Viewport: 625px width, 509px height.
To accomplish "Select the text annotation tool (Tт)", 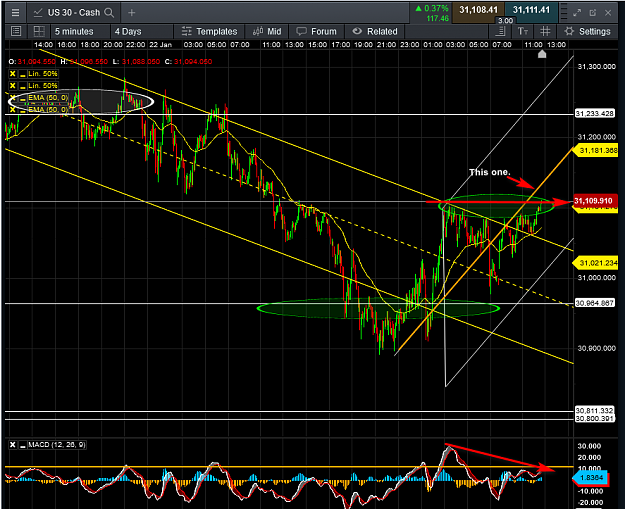I will point(523,31).
